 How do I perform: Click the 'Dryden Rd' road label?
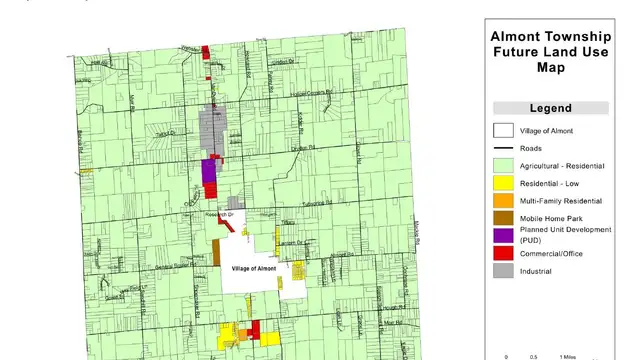pyautogui.click(x=303, y=148)
